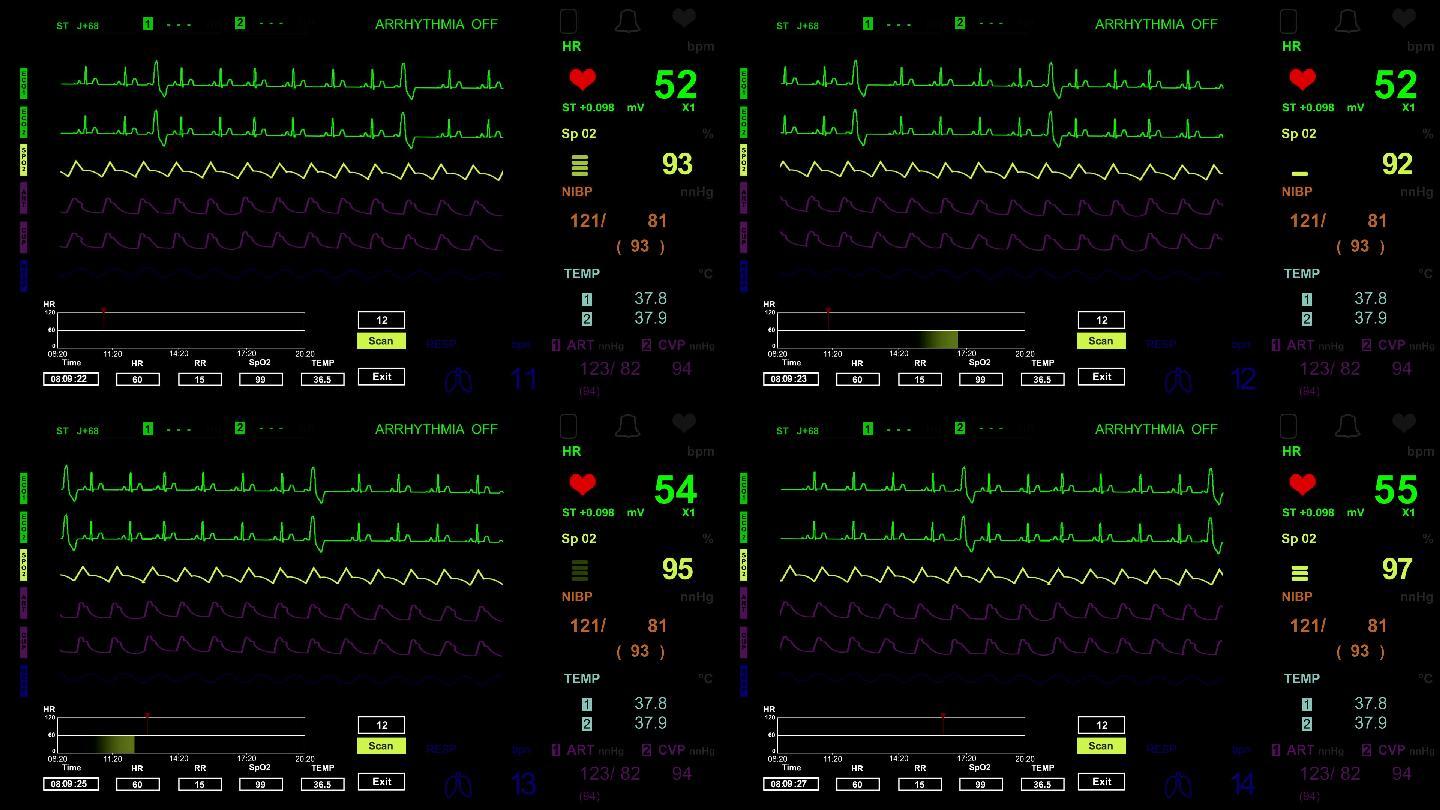Tap the alarm bell icon on the HR 55 monitor
1440x810 pixels.
[1347, 426]
